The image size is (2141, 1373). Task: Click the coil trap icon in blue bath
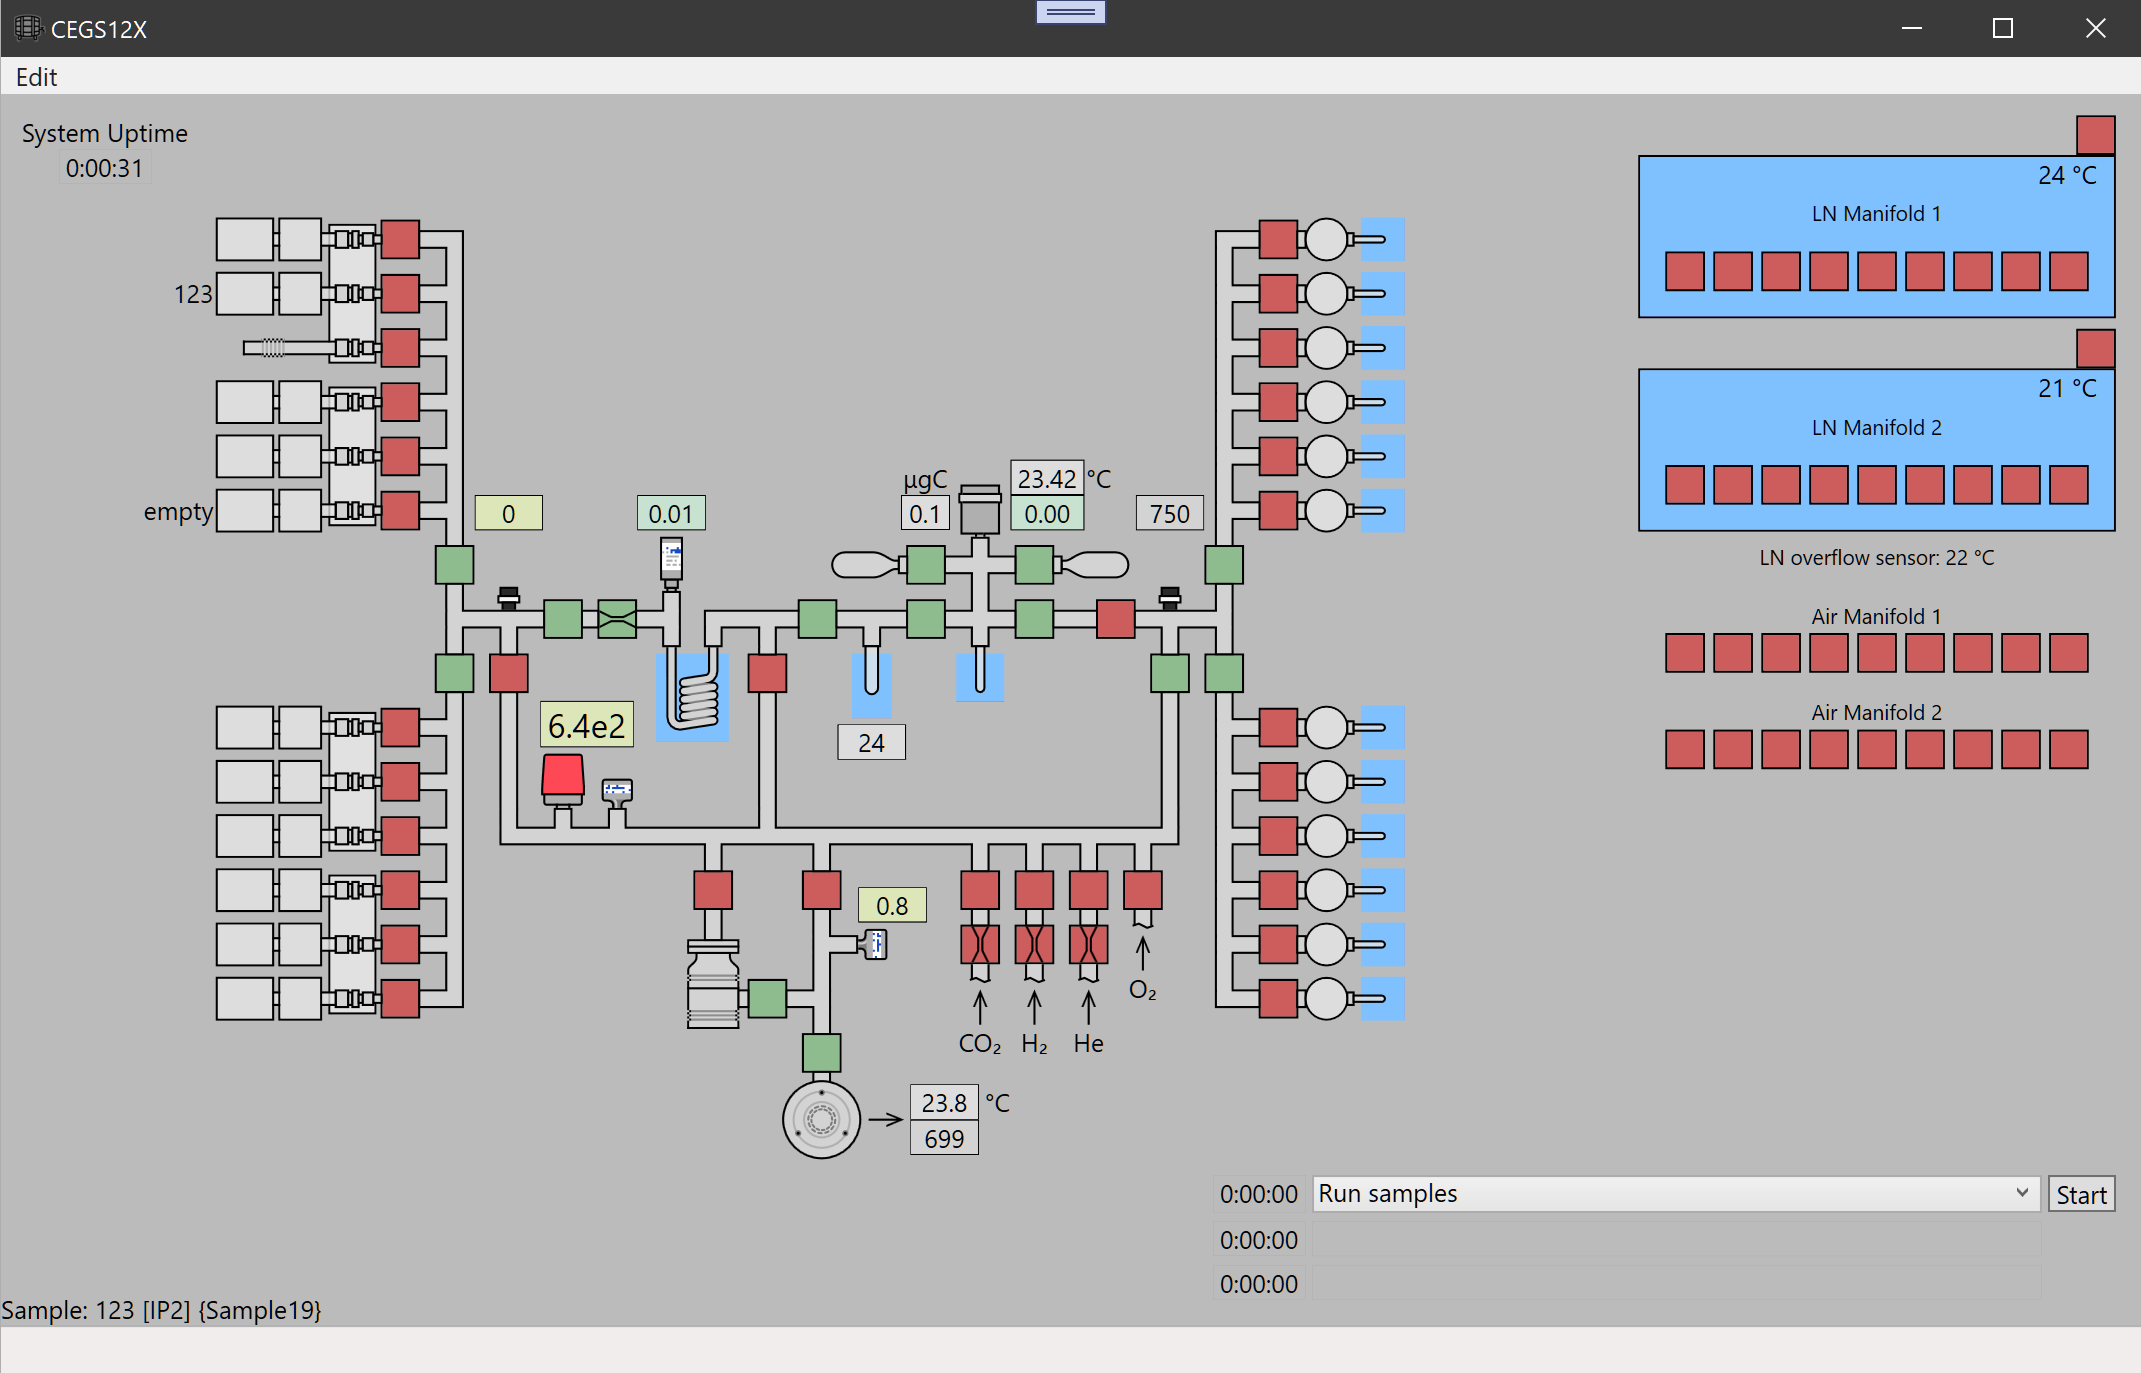[x=697, y=698]
